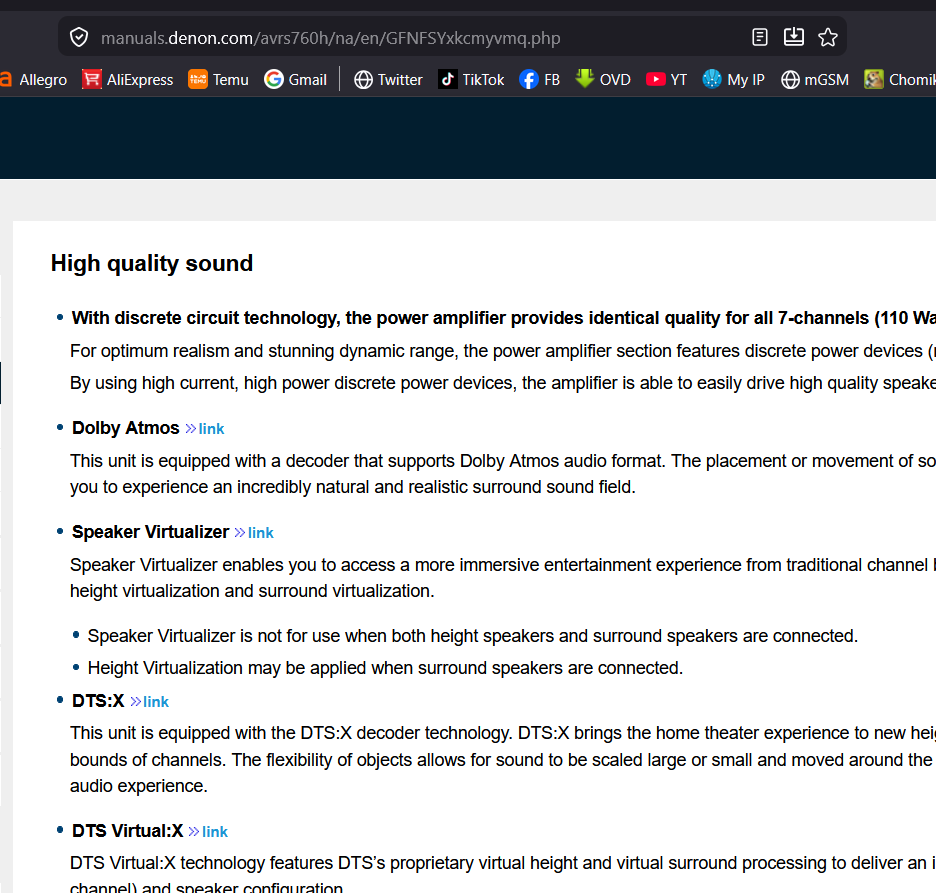Open the TikTok bookmark
The width and height of the screenshot is (936, 893).
[x=471, y=80]
